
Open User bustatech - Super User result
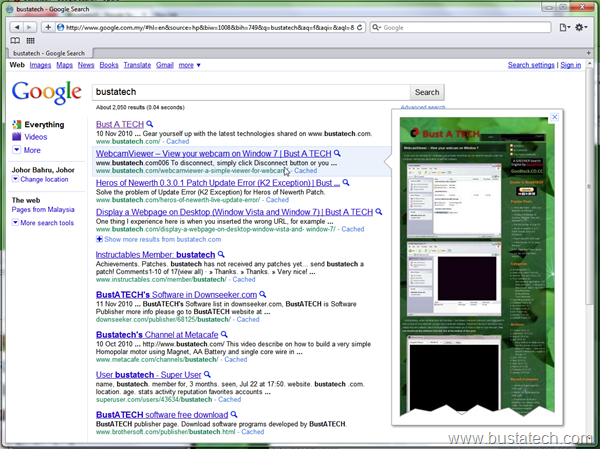pyautogui.click(x=148, y=375)
